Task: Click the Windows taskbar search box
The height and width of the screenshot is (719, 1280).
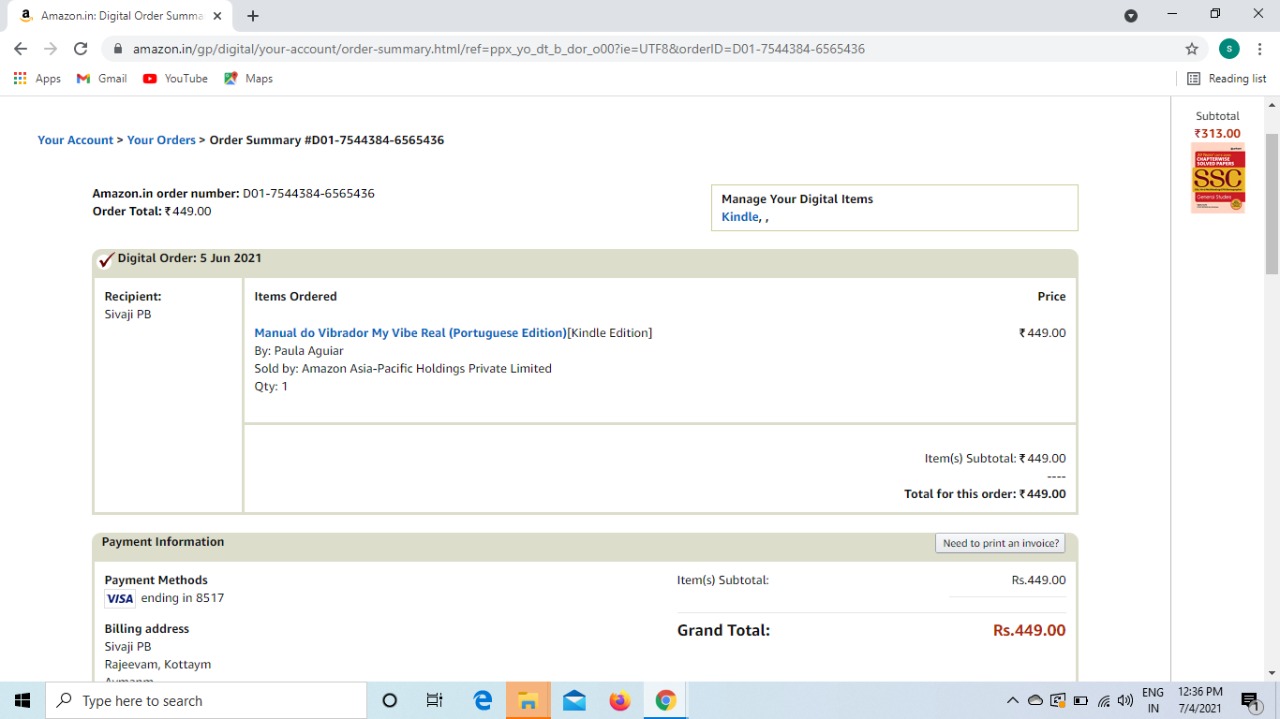Action: [x=207, y=701]
